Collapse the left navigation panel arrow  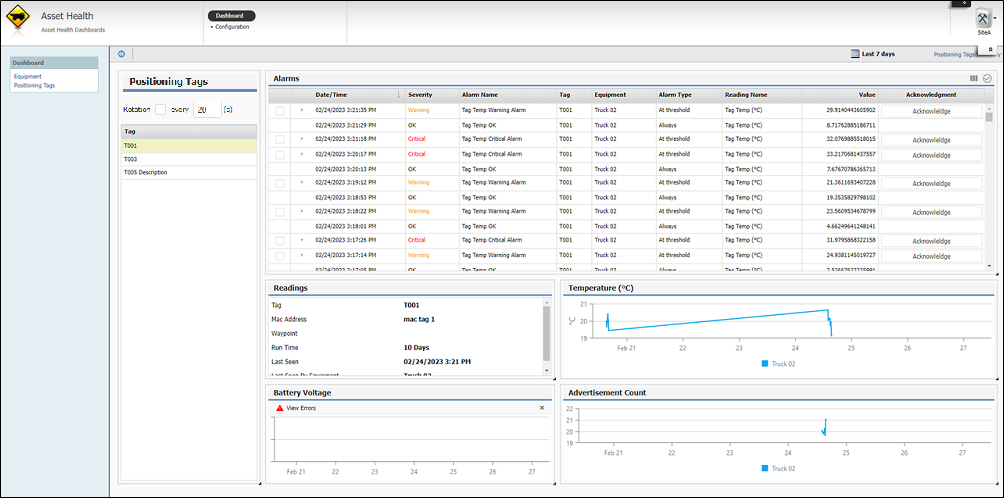click(x=122, y=54)
